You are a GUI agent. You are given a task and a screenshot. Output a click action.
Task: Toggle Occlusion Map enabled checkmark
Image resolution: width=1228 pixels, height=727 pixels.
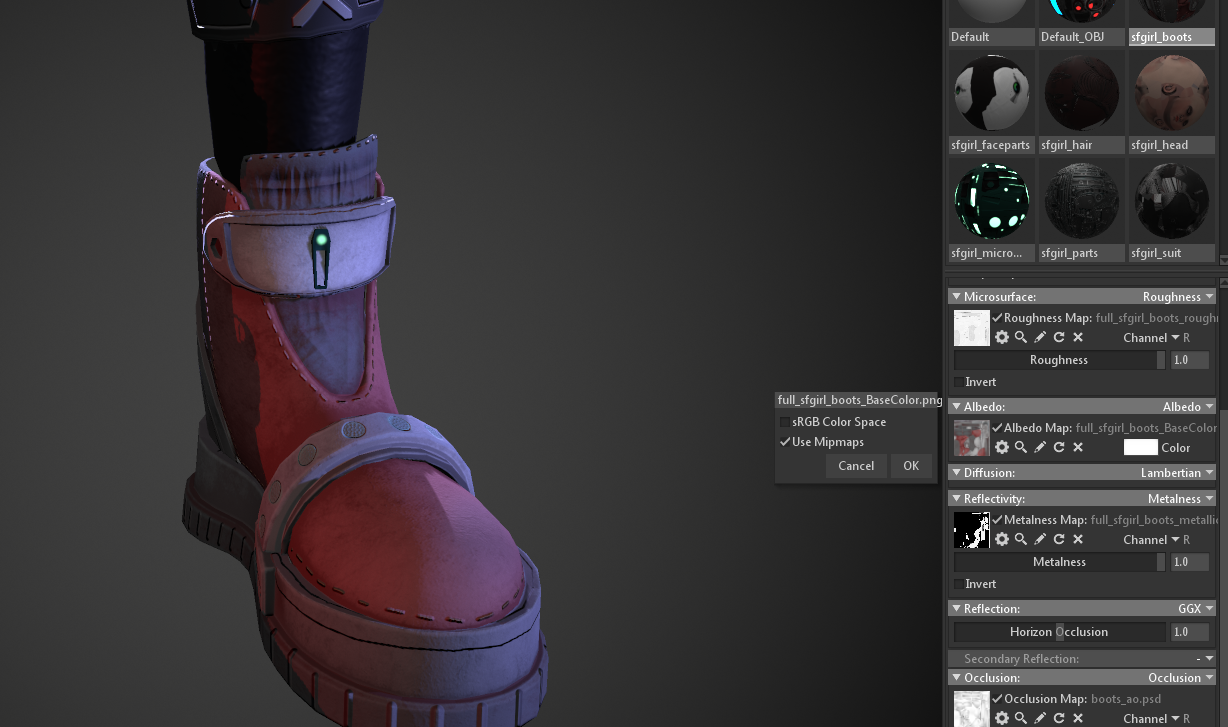point(997,699)
